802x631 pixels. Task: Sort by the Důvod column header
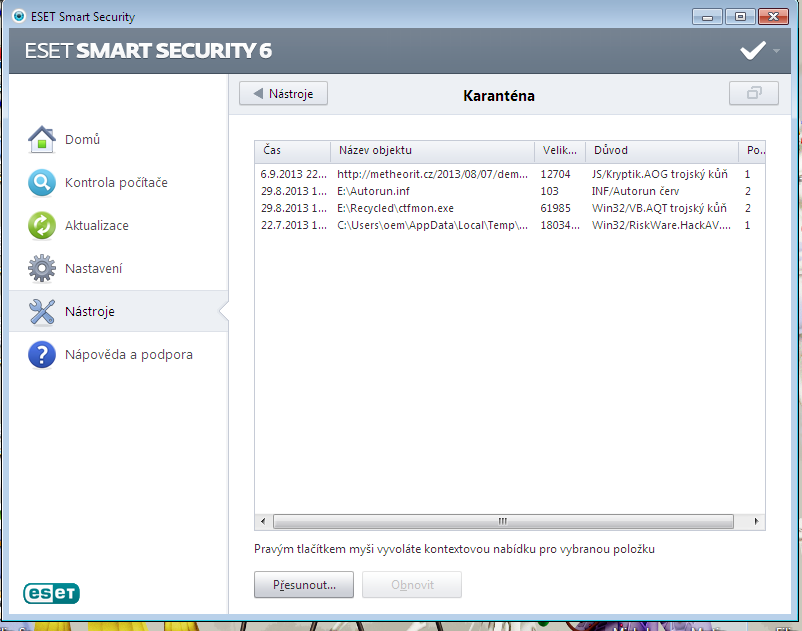coord(662,150)
